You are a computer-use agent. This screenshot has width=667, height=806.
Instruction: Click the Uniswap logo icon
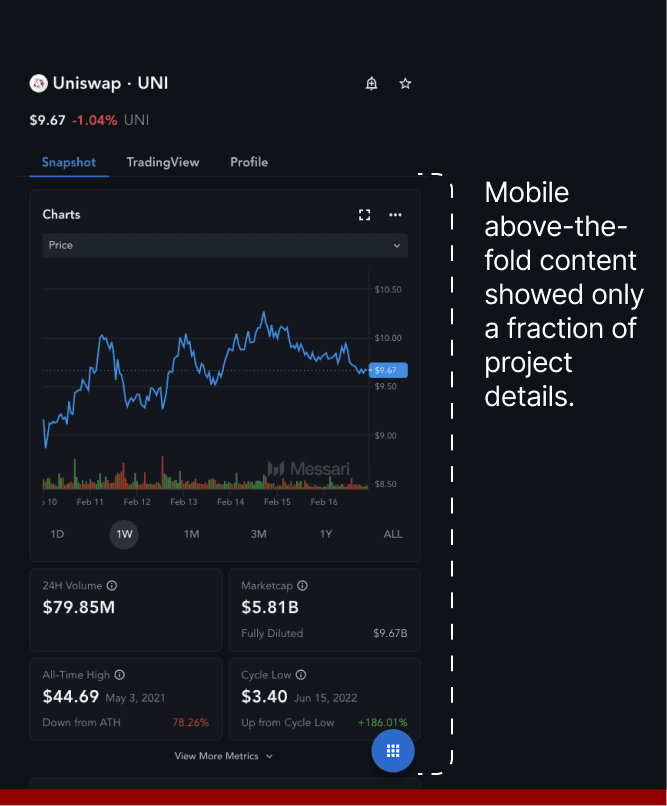(38, 83)
